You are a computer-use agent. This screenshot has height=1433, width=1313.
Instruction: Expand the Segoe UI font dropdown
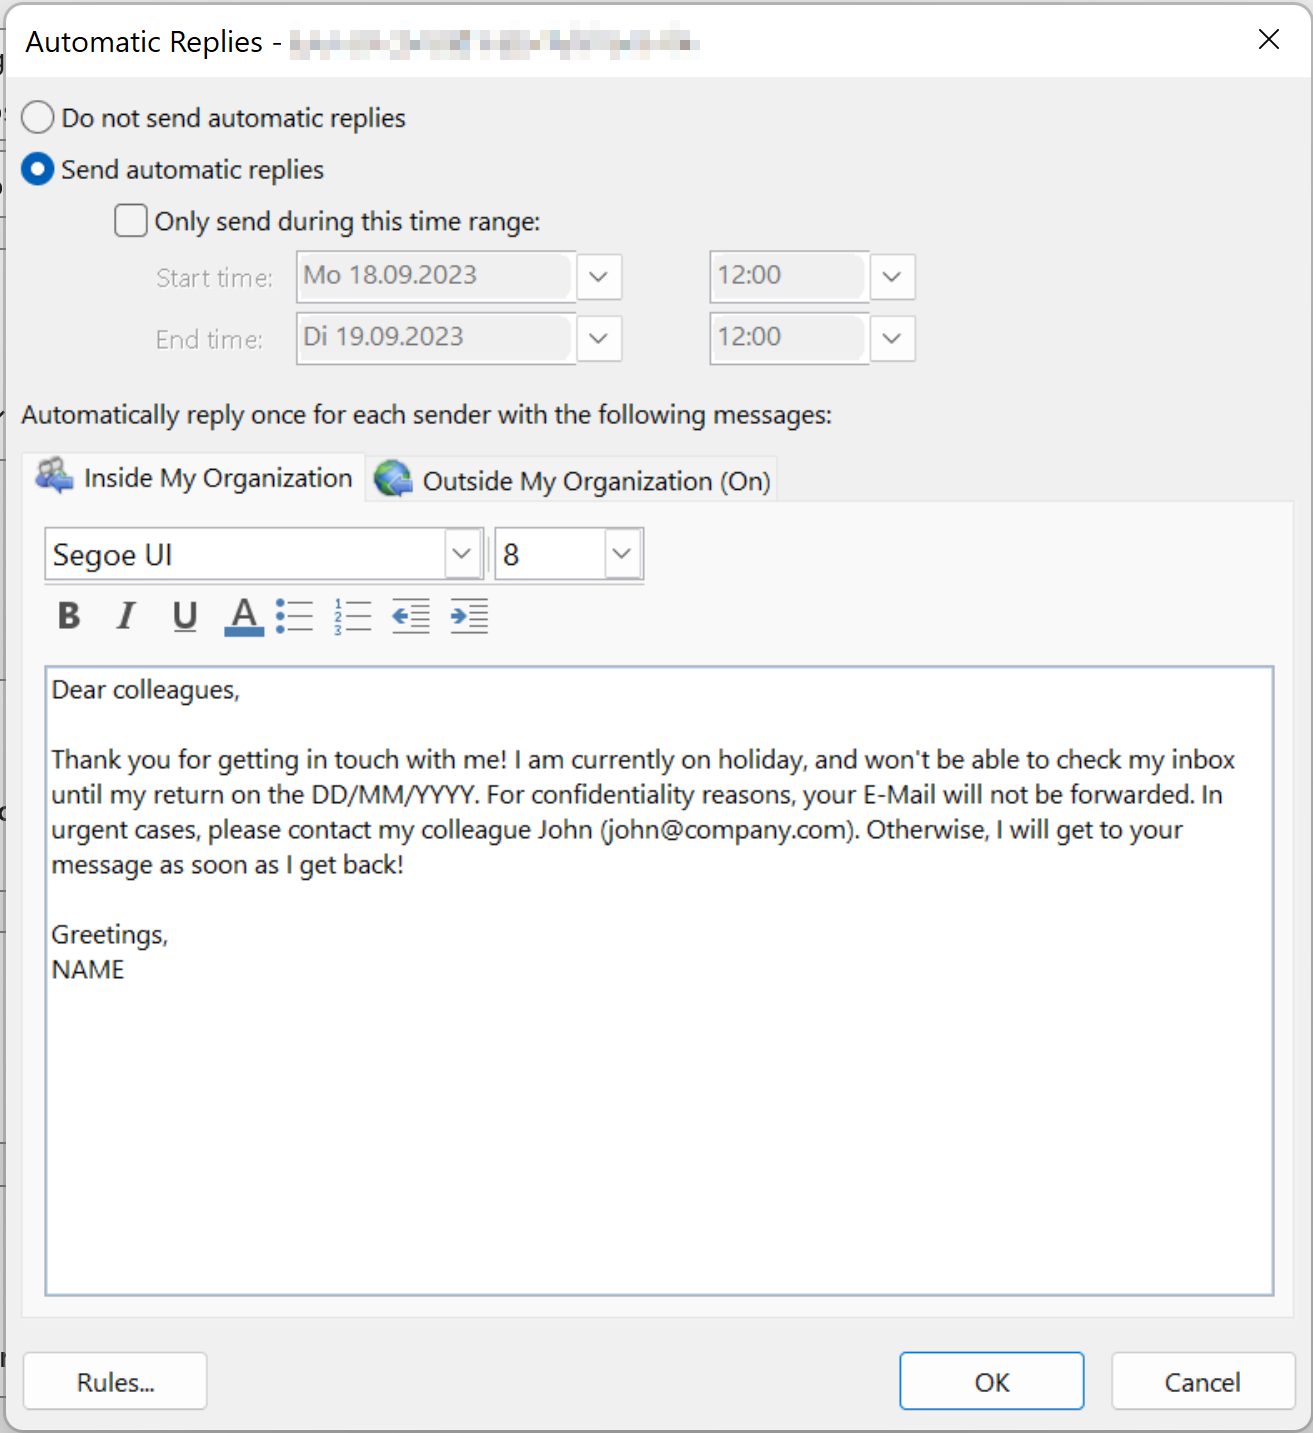pyautogui.click(x=462, y=554)
